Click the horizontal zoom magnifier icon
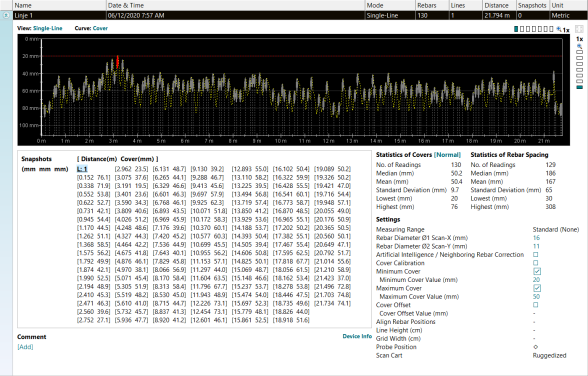 click(559, 29)
